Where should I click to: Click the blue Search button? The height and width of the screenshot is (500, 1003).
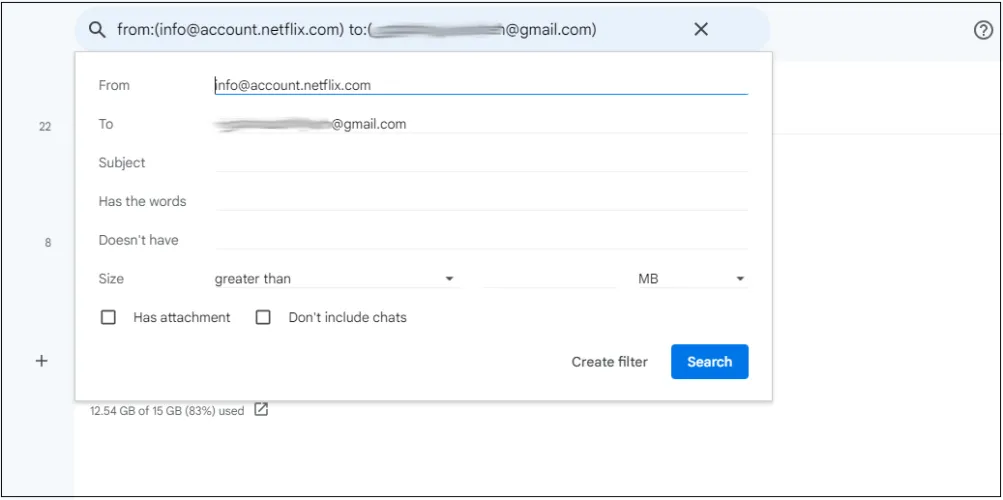pyautogui.click(x=709, y=362)
